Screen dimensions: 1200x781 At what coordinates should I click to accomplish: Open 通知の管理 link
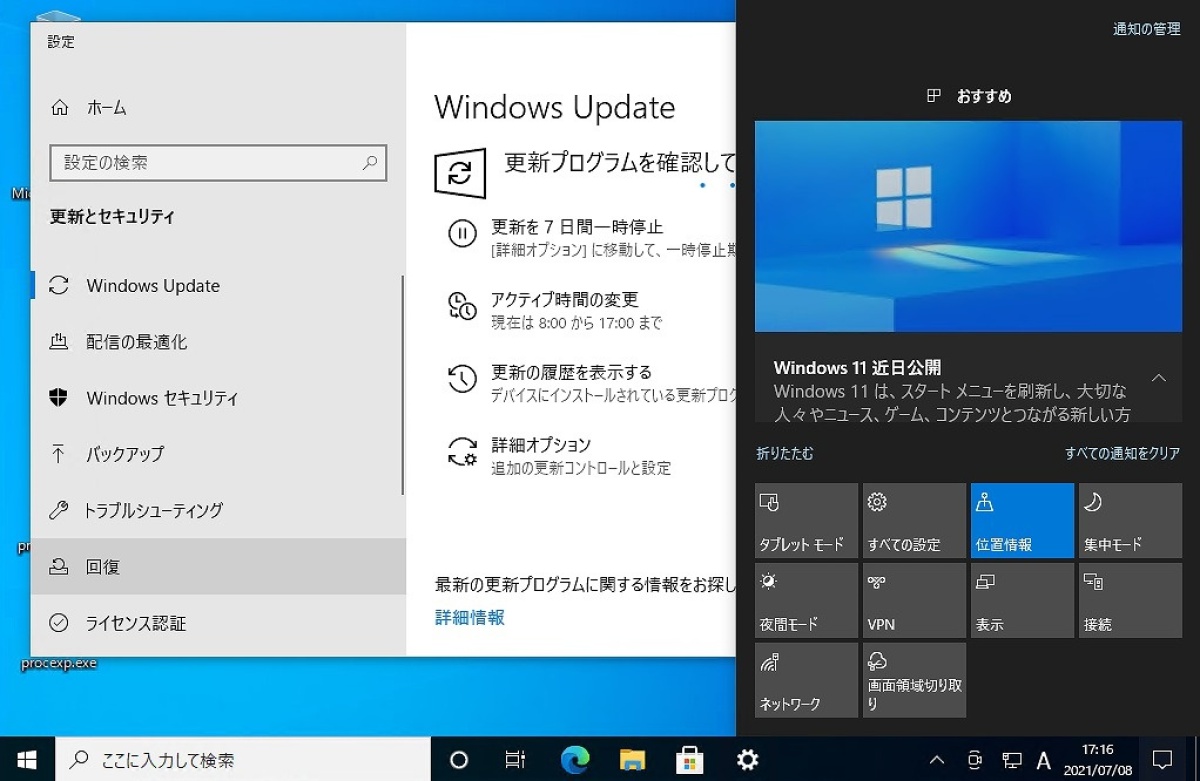[x=1147, y=29]
